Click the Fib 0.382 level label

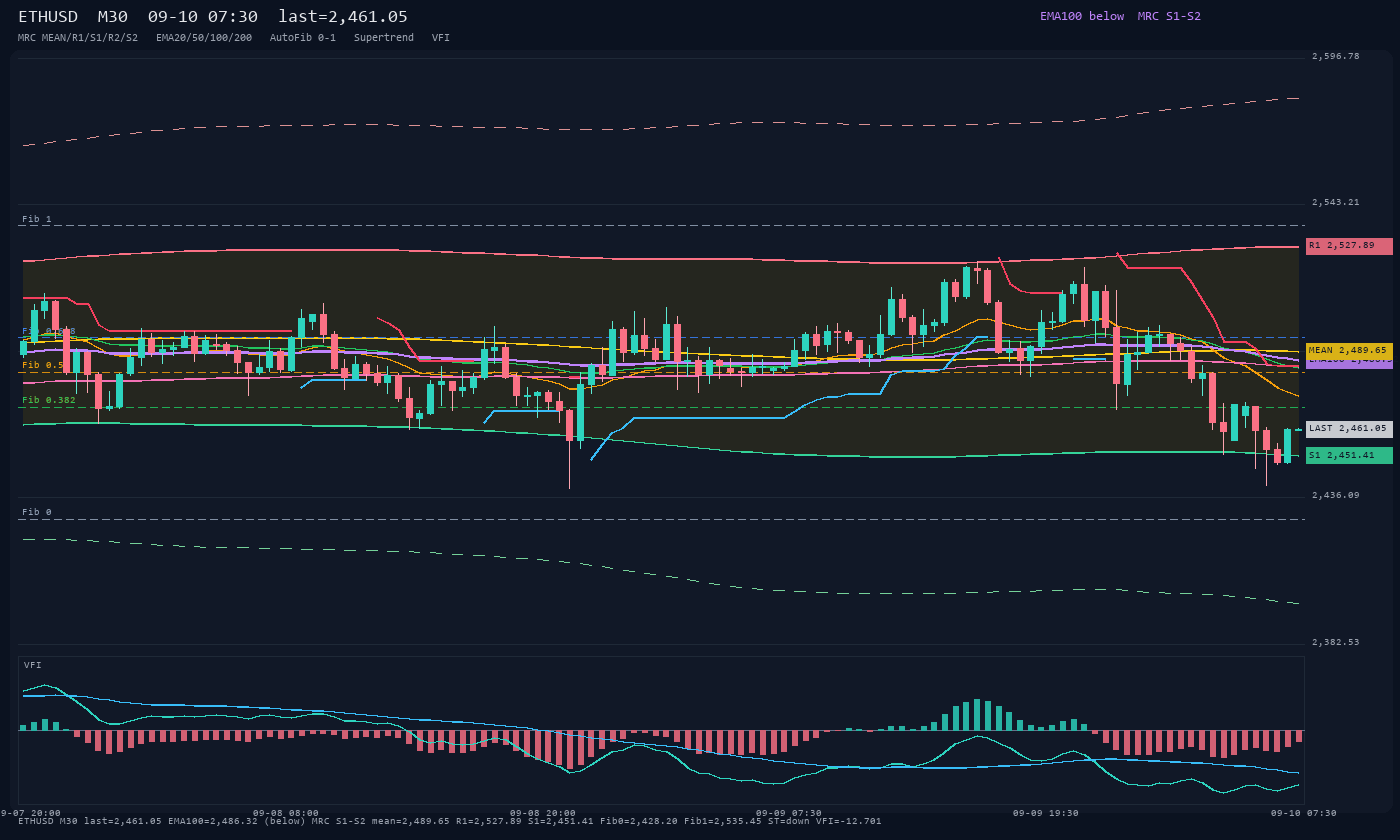coord(49,400)
